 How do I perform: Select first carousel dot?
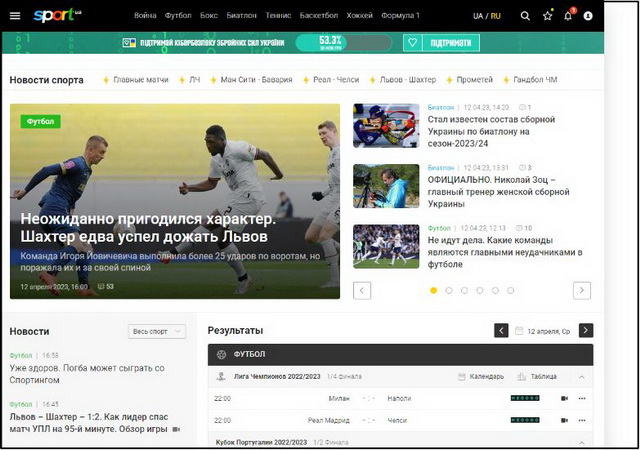pos(433,290)
